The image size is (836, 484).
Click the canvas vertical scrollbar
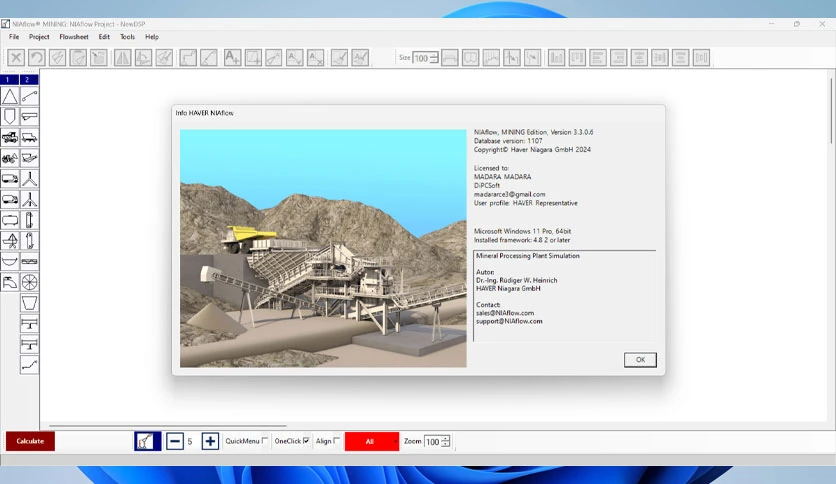831,111
